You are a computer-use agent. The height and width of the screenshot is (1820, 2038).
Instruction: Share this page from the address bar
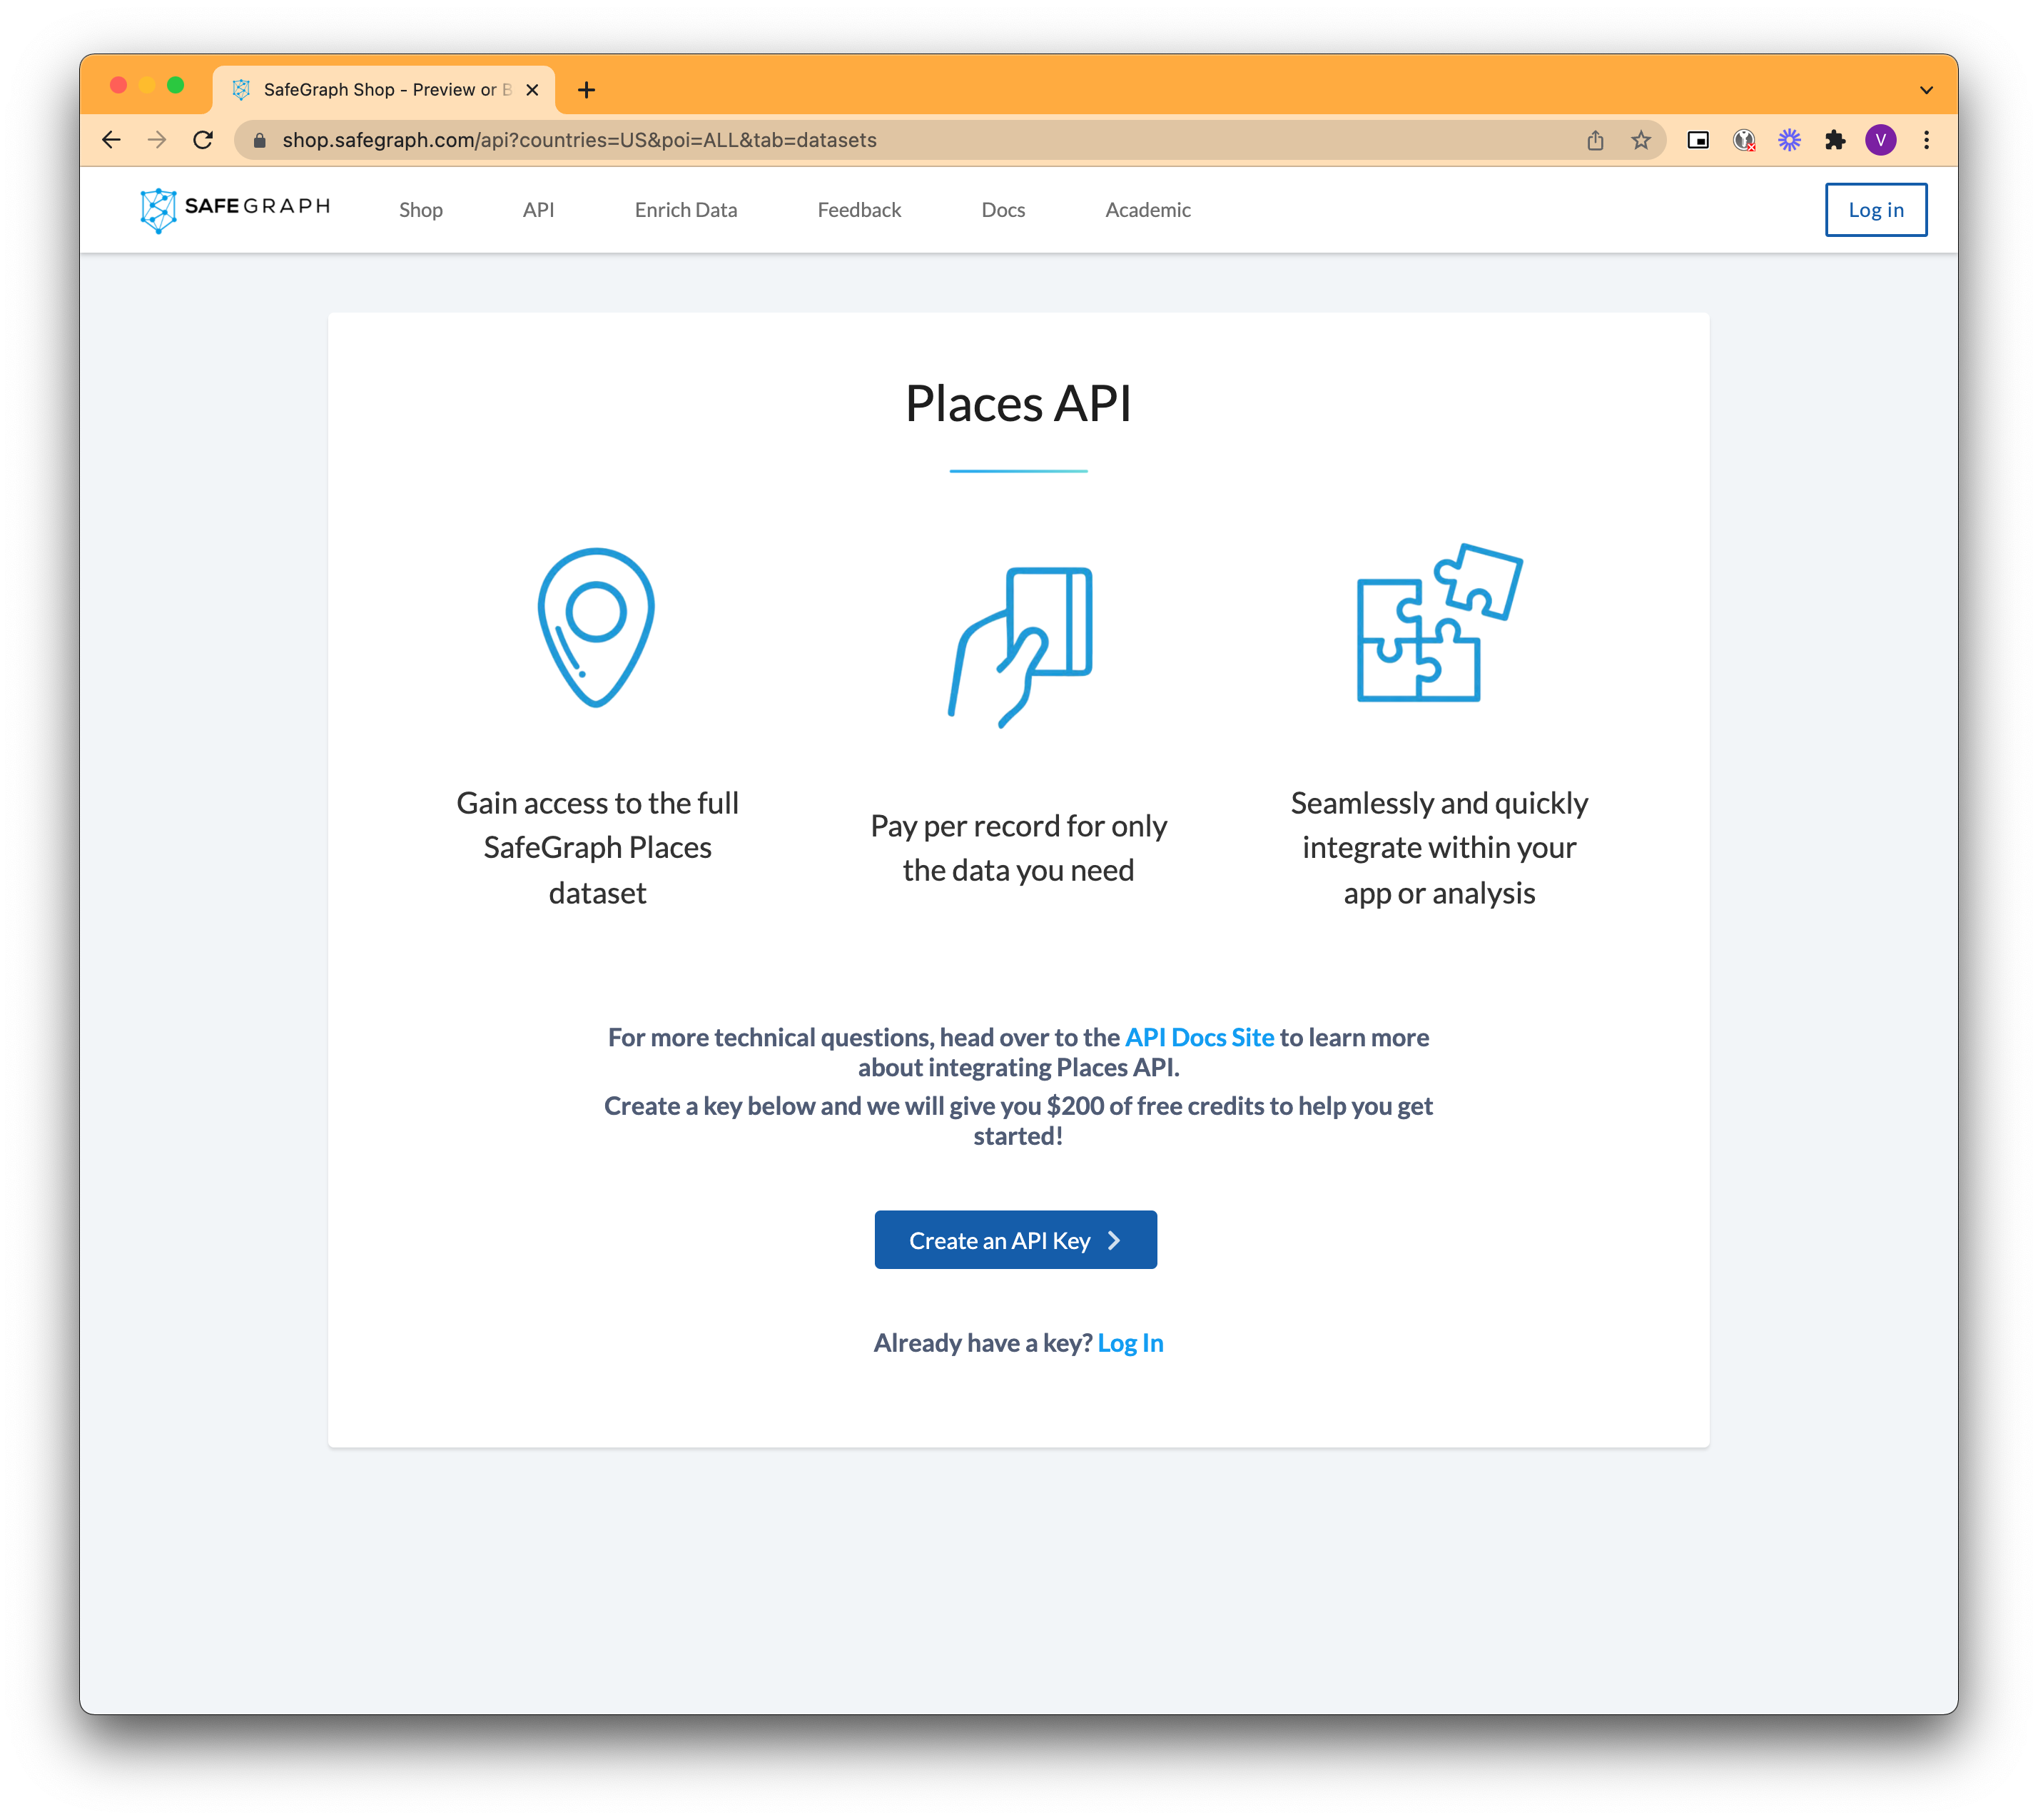pyautogui.click(x=1595, y=140)
